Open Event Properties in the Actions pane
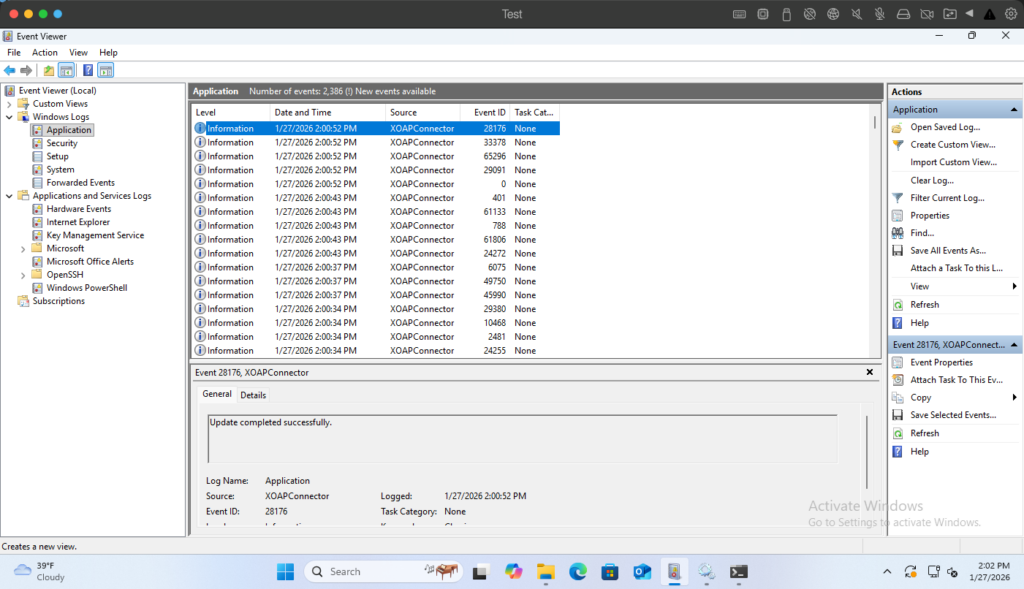Screen dimensions: 1024x589 (x=940, y=362)
